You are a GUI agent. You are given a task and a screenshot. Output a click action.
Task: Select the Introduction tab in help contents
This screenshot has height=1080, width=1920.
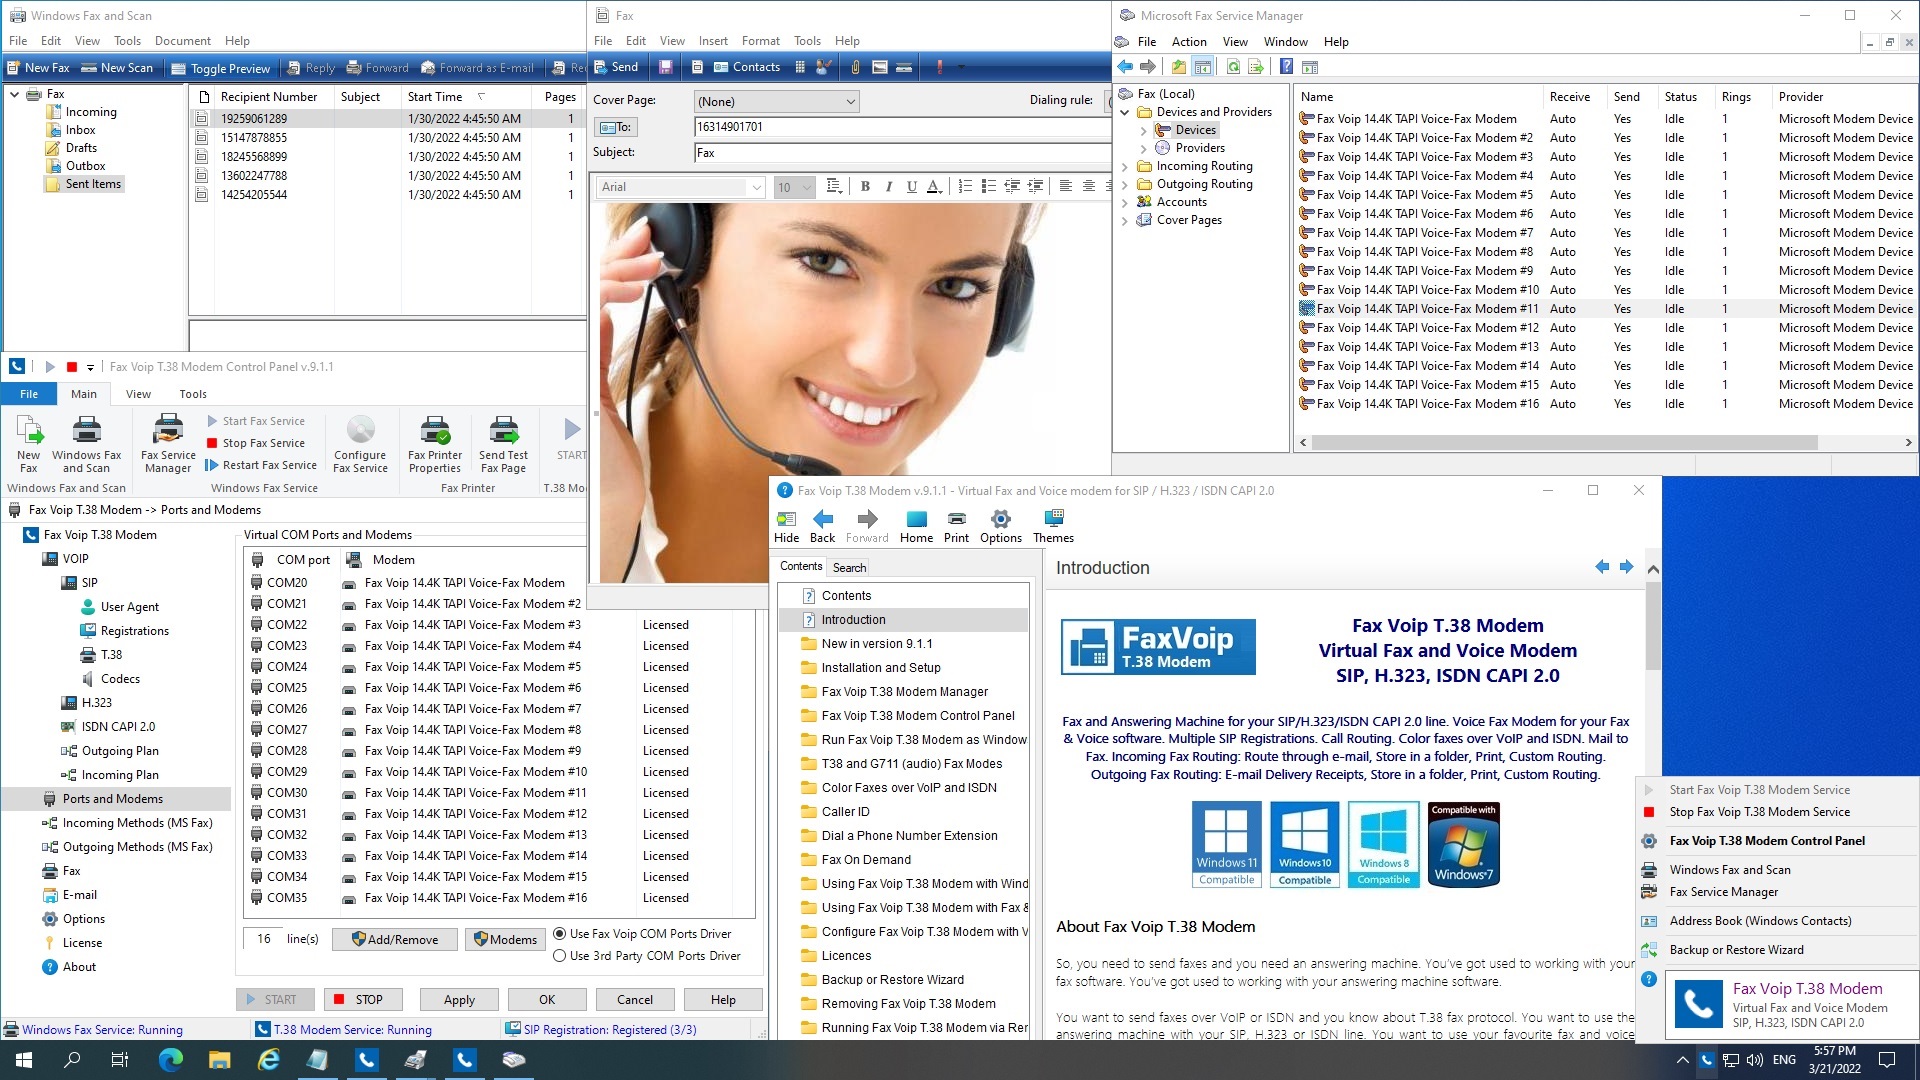(855, 620)
